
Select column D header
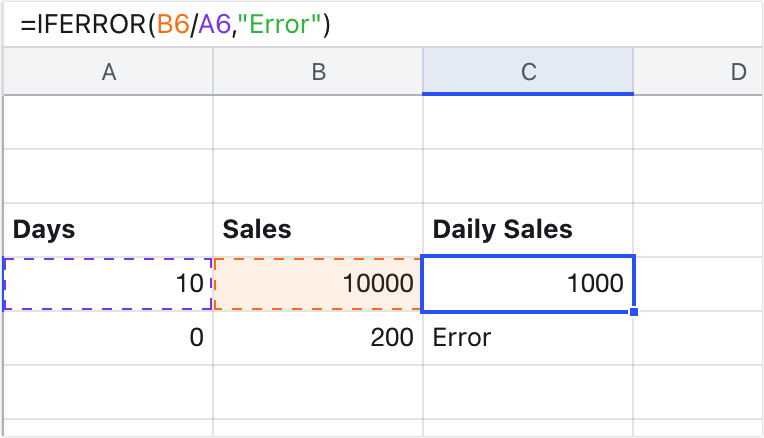(x=698, y=71)
